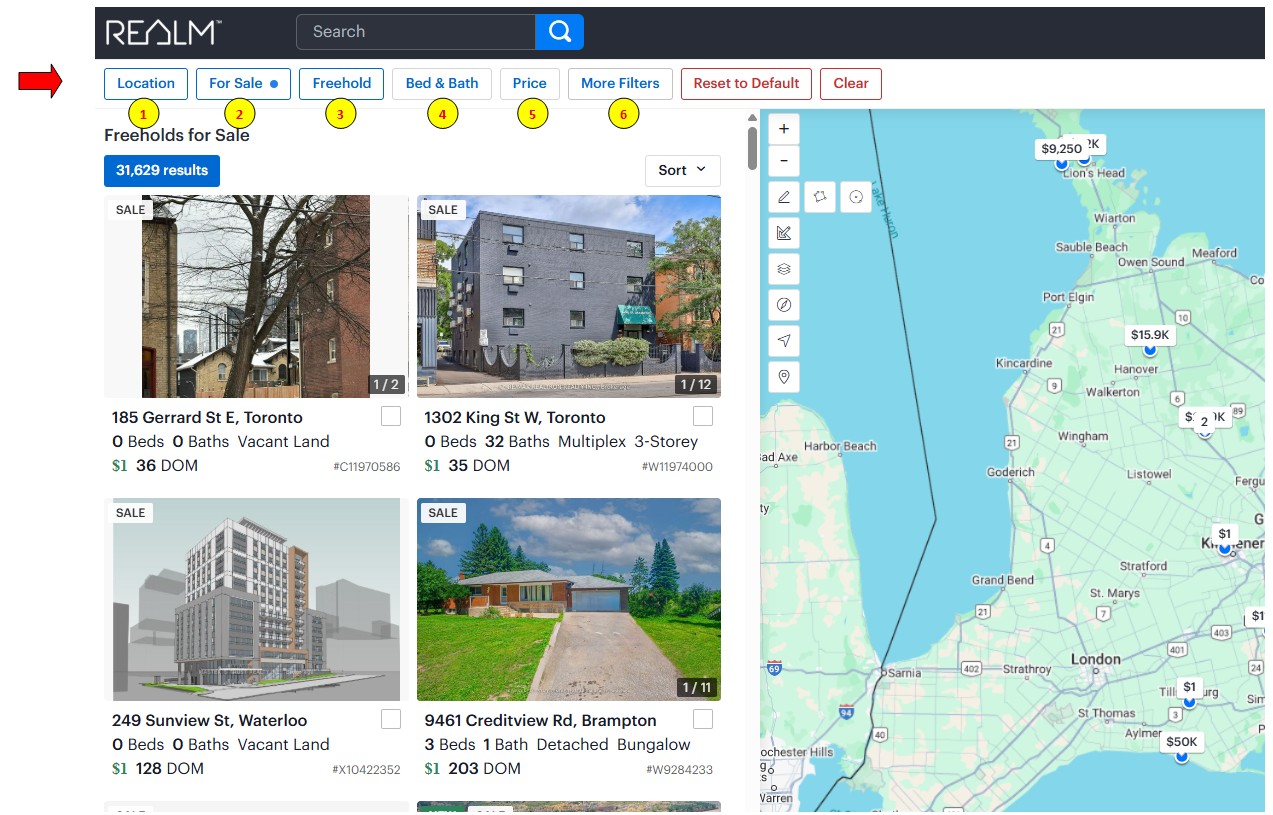Image resolution: width=1273 pixels, height=815 pixels.
Task: Choose the circle radius drawing tool
Action: pyautogui.click(x=856, y=197)
